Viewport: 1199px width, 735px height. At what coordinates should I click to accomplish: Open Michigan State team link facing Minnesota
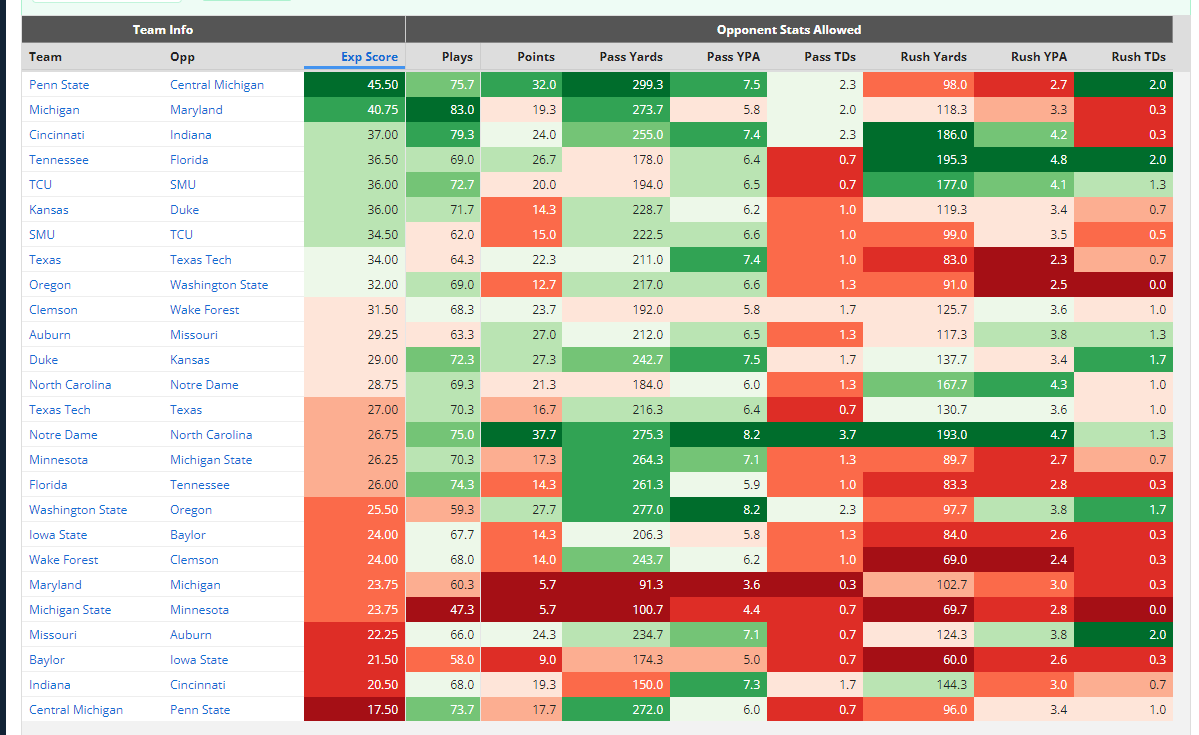(70, 610)
